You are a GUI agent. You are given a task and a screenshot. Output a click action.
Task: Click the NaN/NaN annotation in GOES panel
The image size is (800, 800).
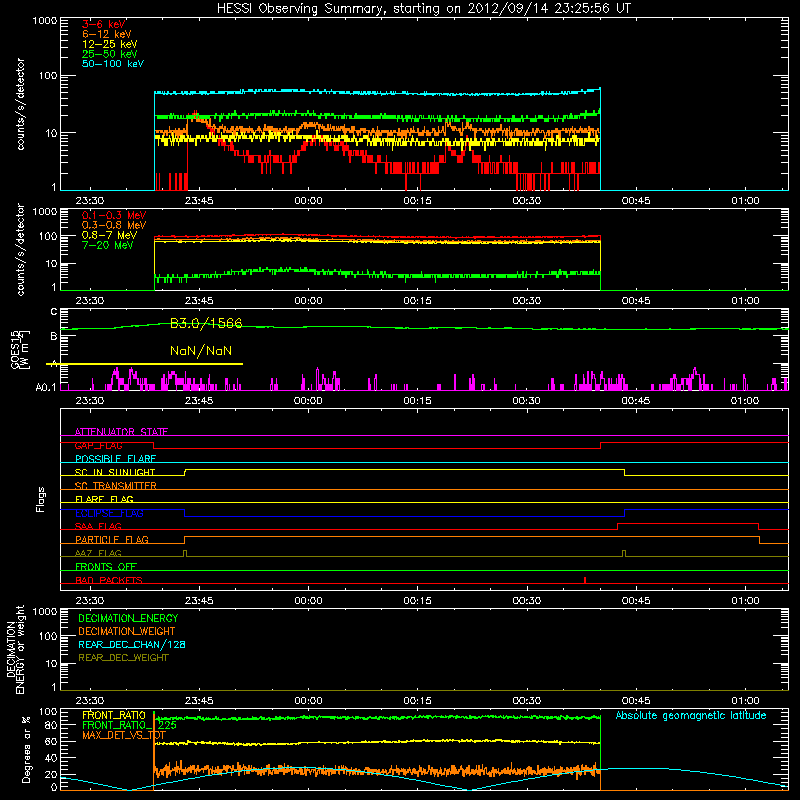201,351
